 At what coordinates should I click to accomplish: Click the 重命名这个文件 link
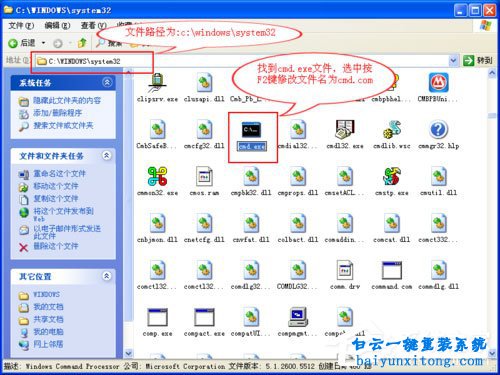coord(59,174)
